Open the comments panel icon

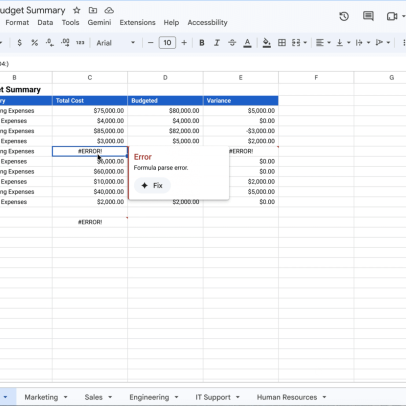[368, 16]
